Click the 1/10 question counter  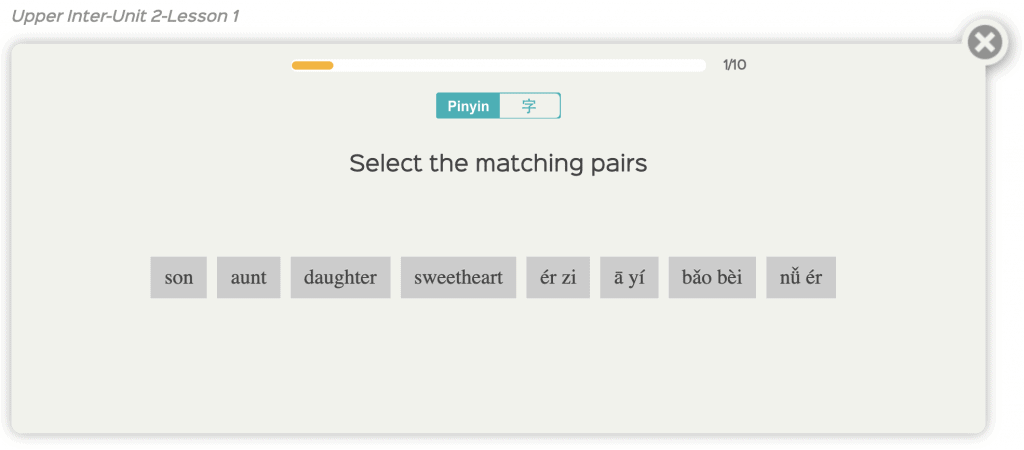point(735,65)
